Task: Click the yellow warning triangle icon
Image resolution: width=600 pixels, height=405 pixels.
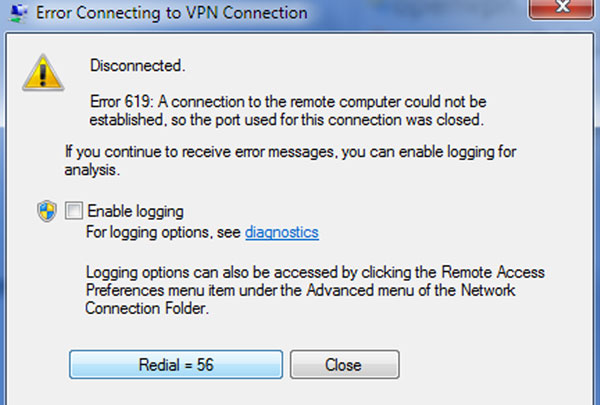Action: pyautogui.click(x=43, y=73)
